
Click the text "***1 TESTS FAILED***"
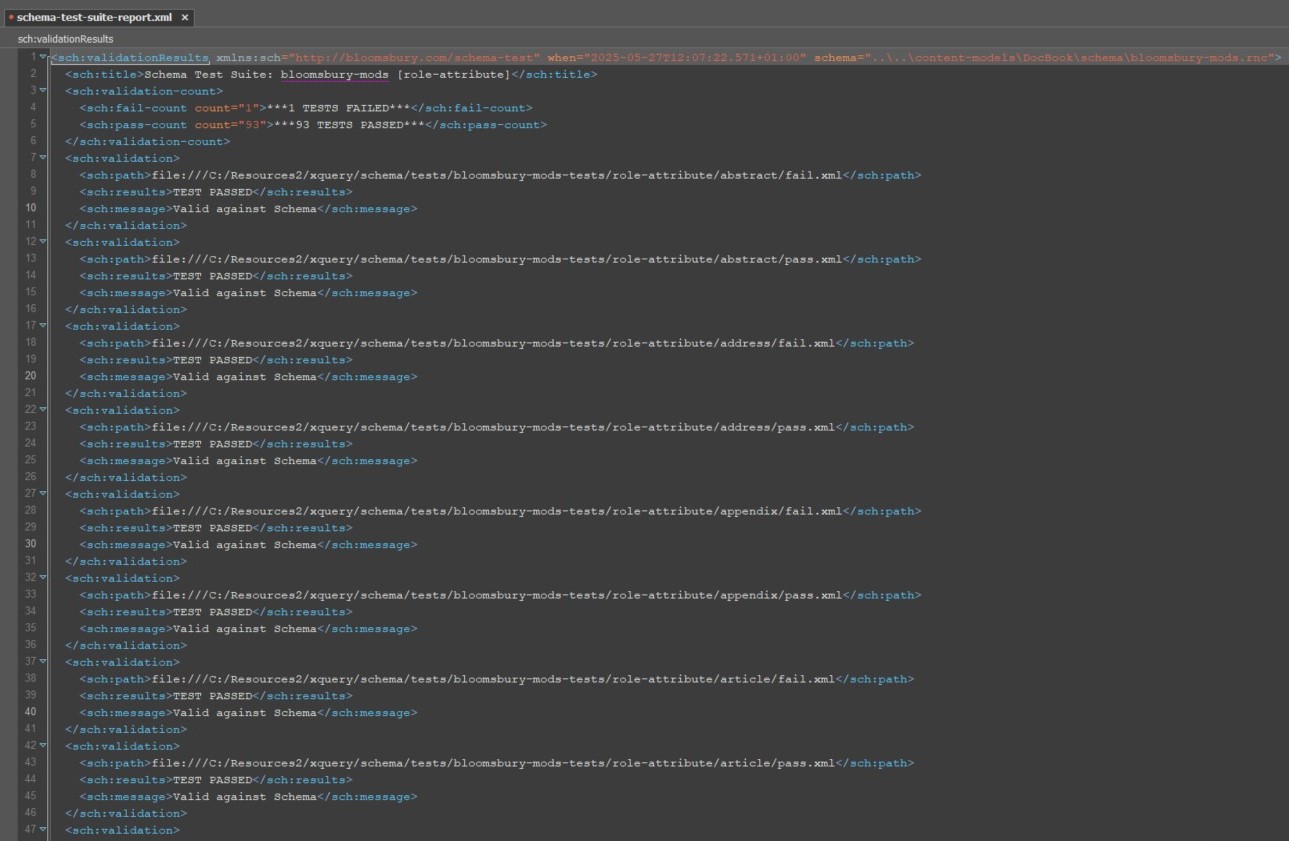[338, 108]
